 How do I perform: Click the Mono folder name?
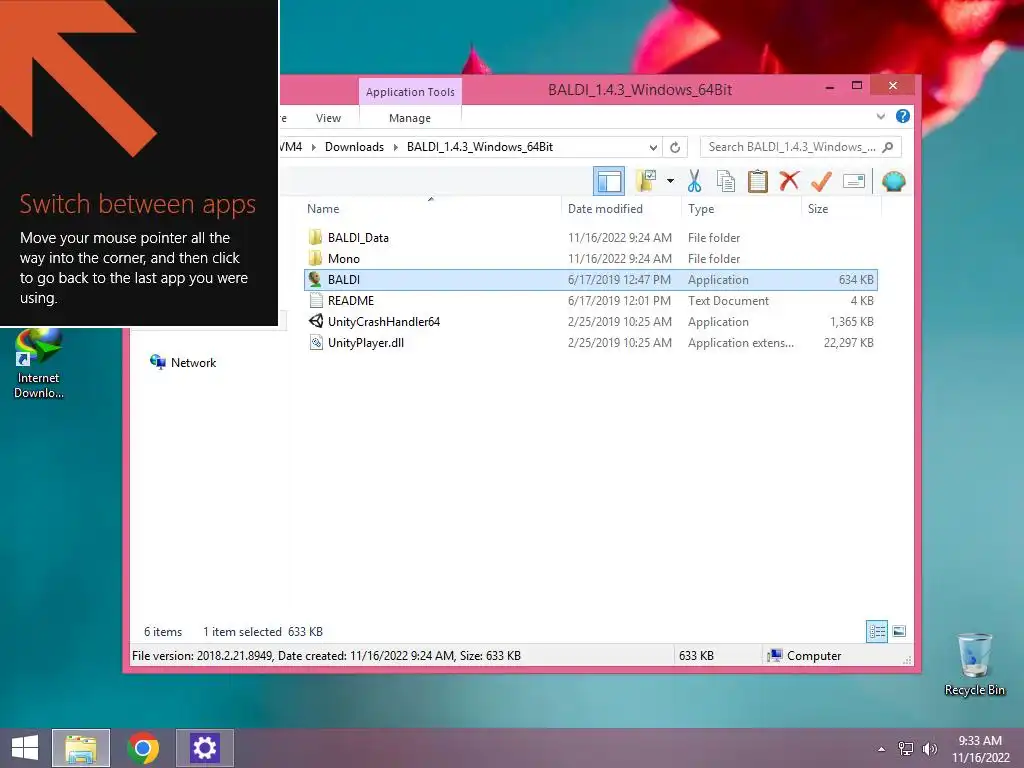pyautogui.click(x=344, y=259)
